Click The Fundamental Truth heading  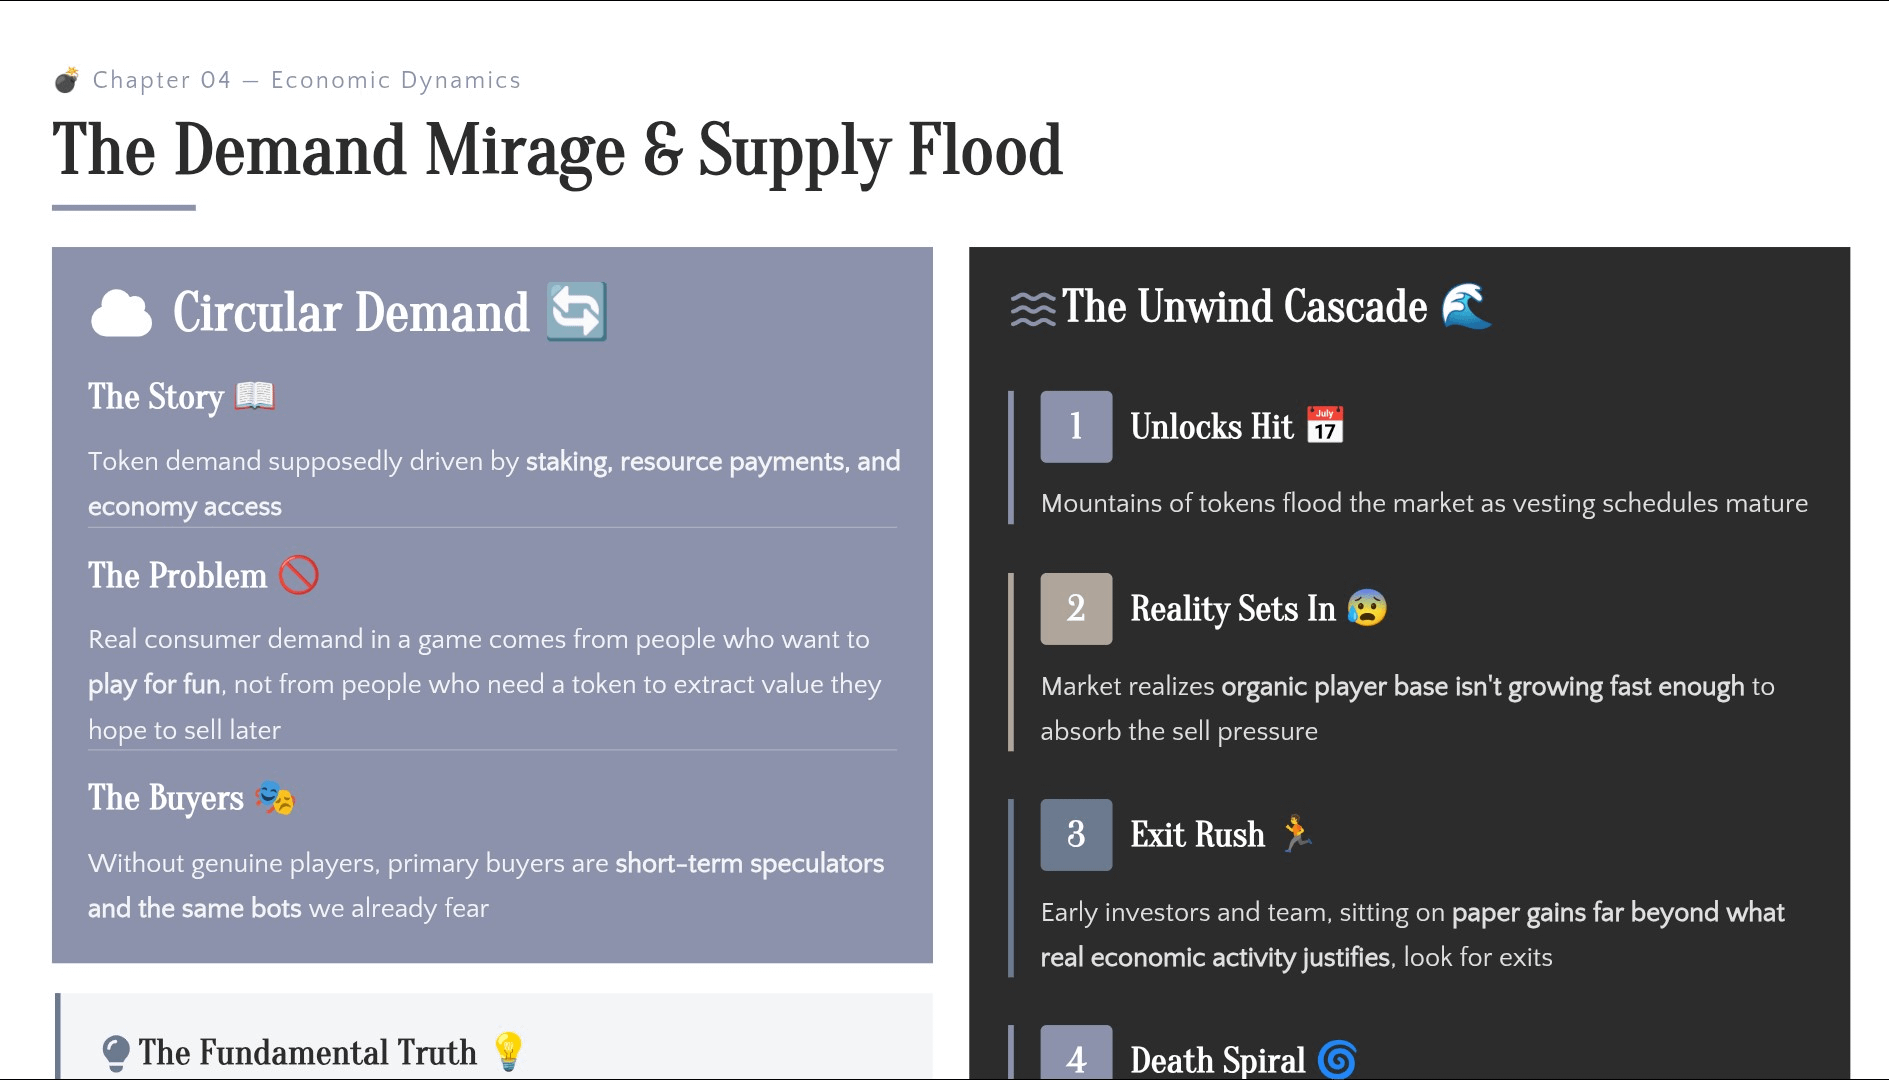tap(308, 1052)
